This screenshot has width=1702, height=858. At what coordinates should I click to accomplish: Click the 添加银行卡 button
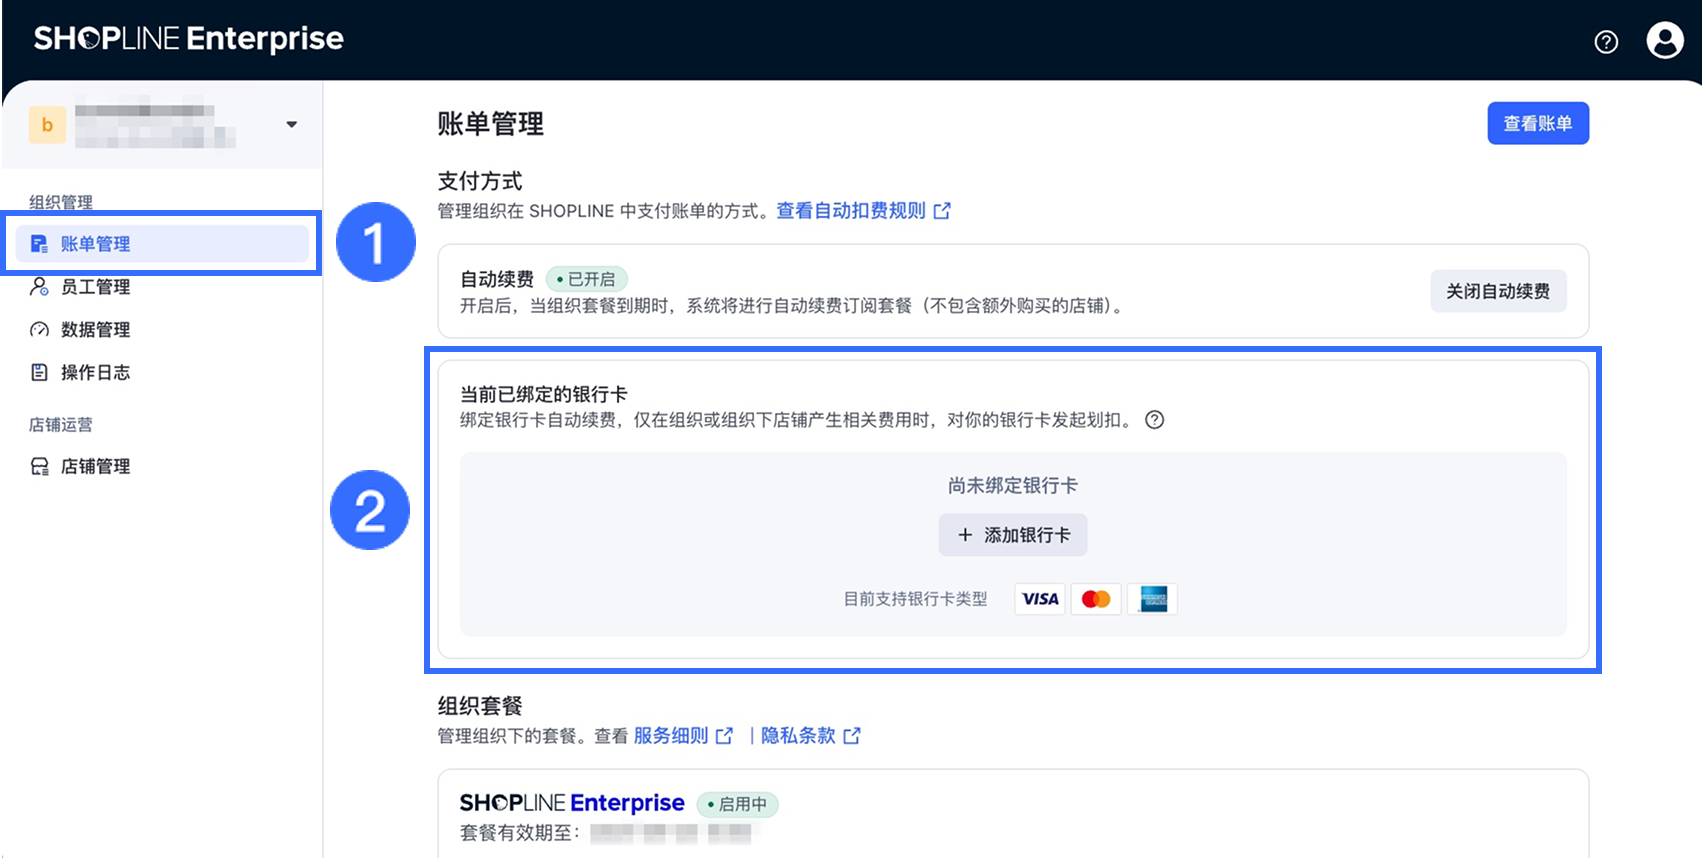[1013, 535]
